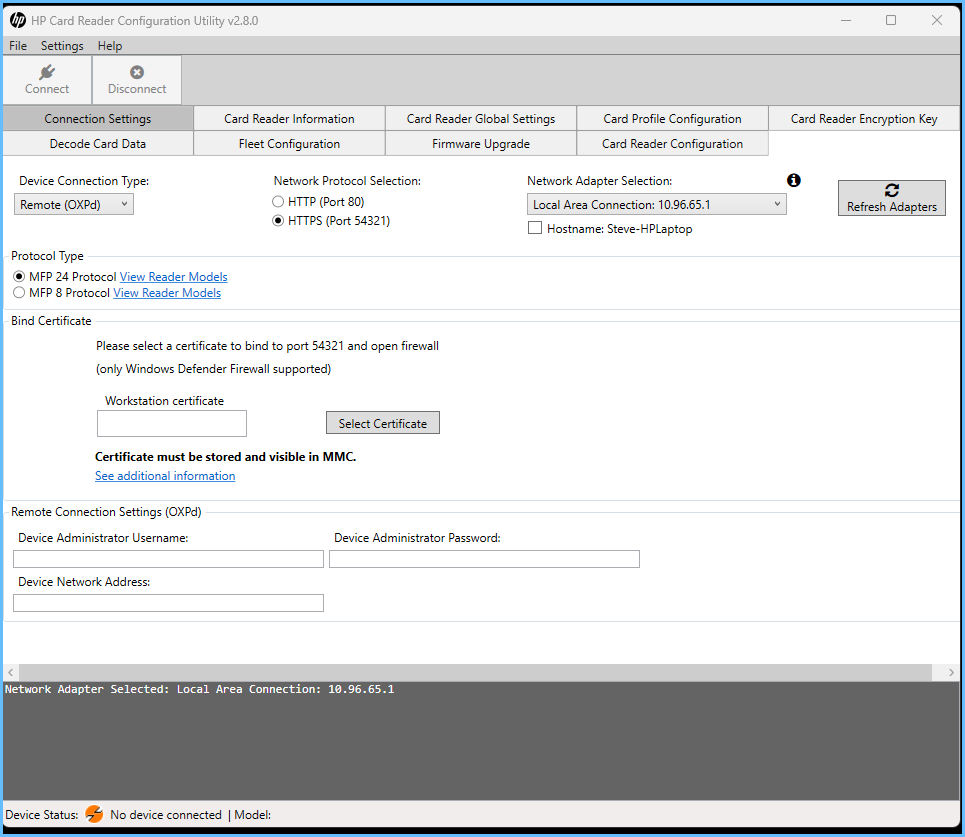Click the Connect plug icon

(47, 72)
